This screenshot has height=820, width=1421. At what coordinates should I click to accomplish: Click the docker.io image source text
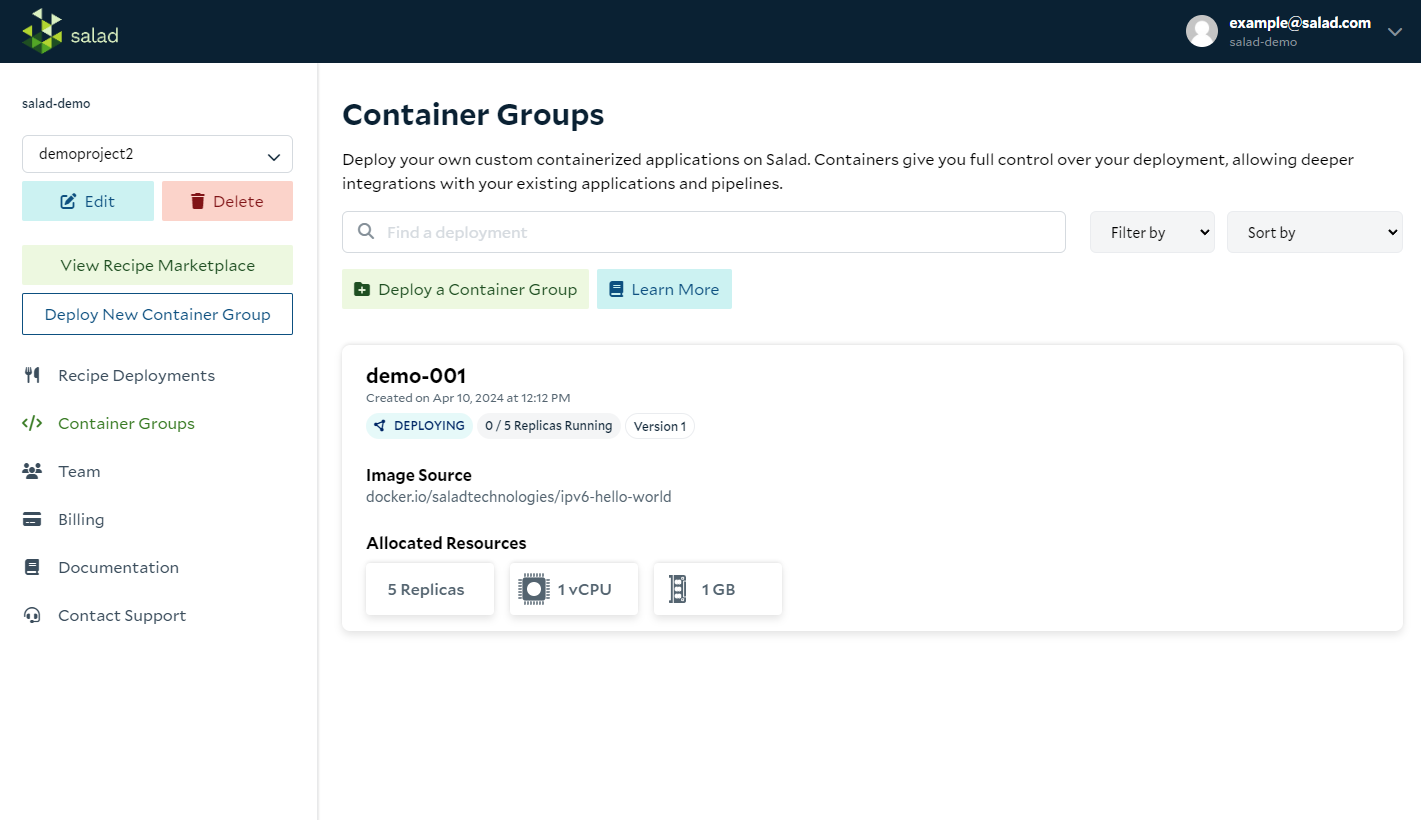(518, 496)
